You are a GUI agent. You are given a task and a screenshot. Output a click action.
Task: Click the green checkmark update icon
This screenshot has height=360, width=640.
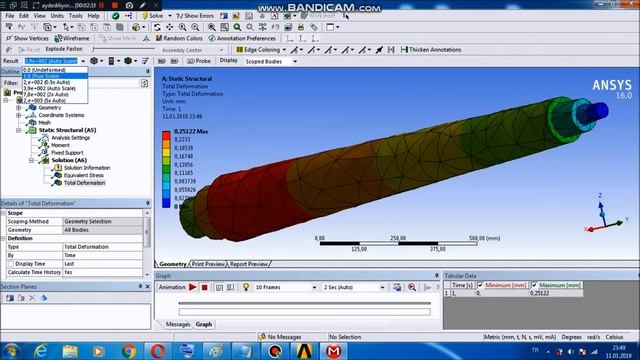click(116, 16)
